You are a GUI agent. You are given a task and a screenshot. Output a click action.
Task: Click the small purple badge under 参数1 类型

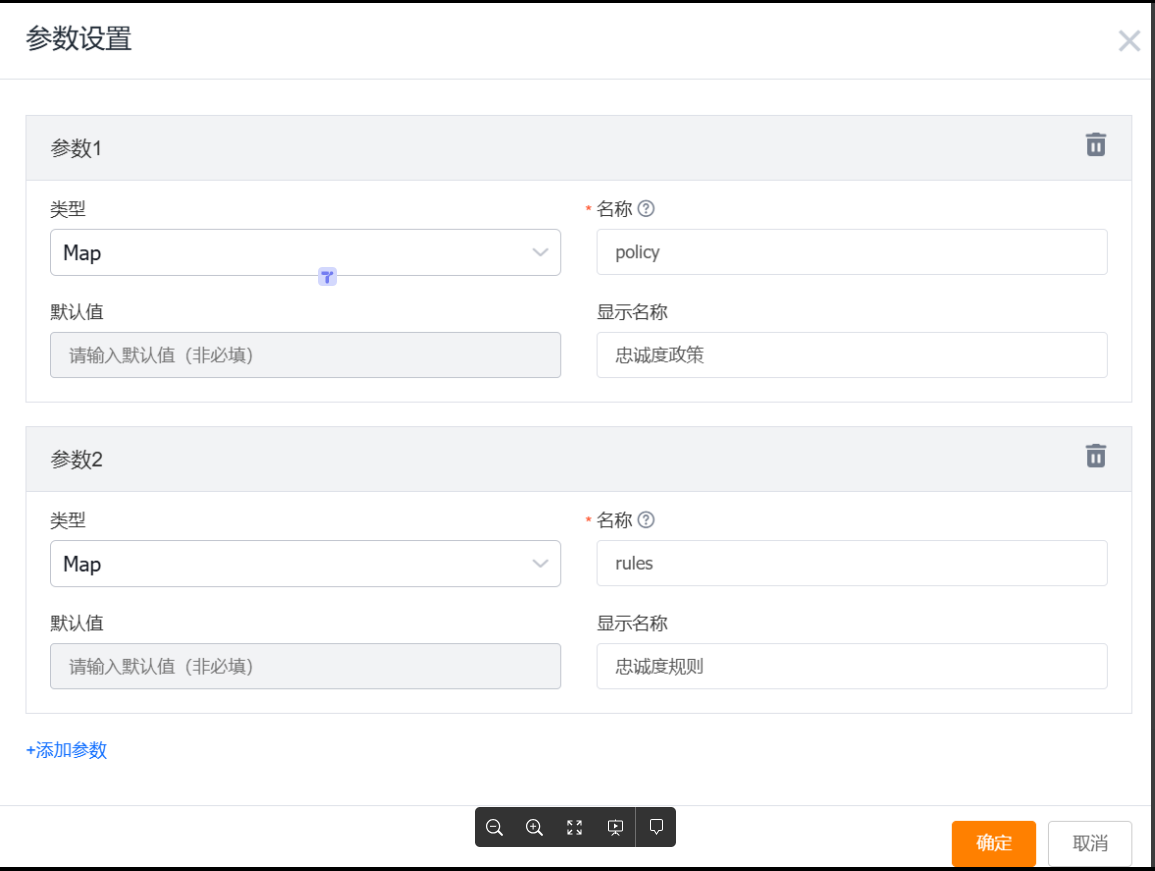click(327, 277)
